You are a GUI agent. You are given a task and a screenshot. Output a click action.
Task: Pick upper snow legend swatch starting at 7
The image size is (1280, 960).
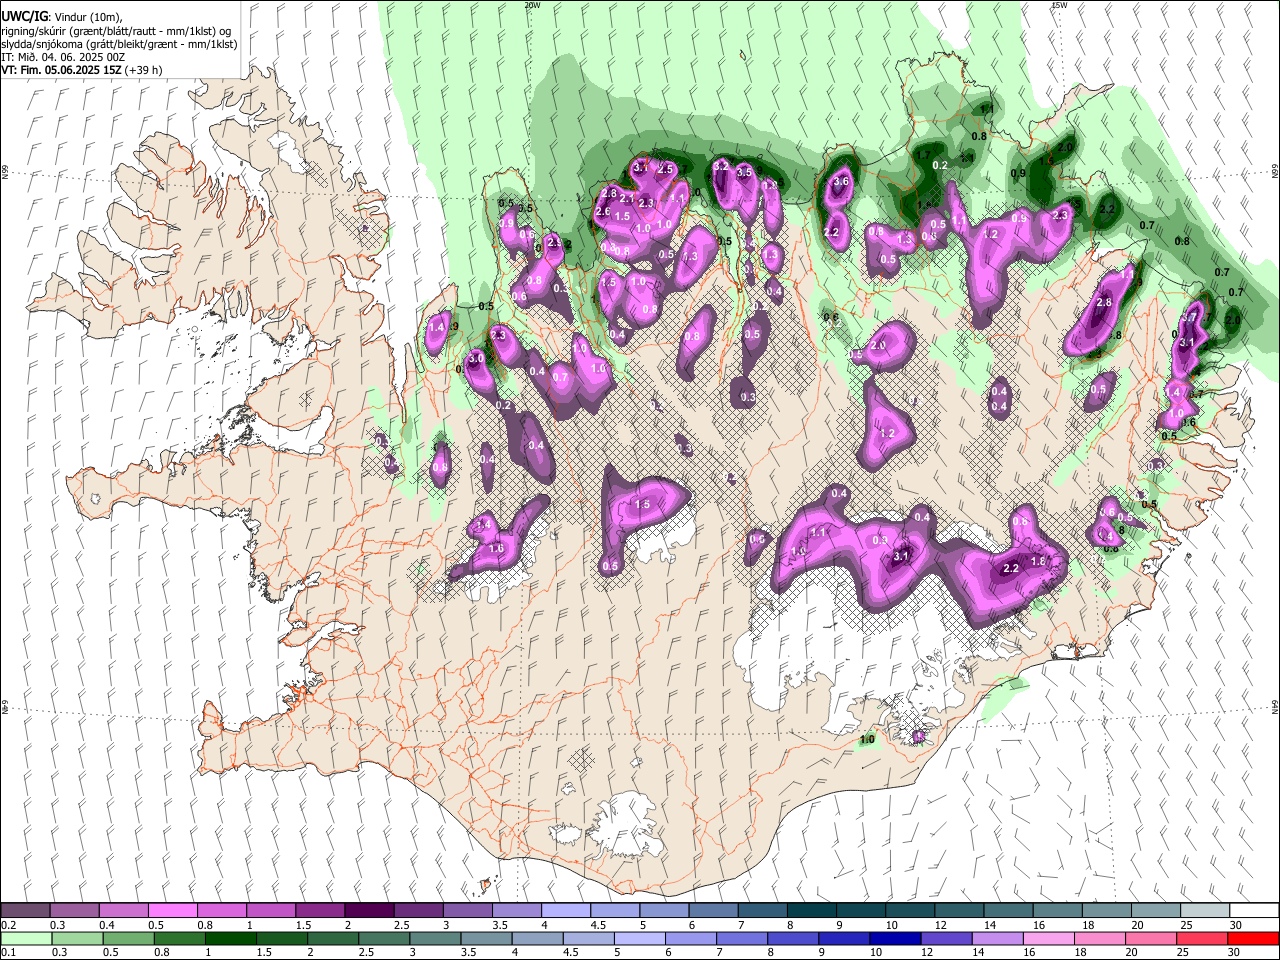point(761,910)
